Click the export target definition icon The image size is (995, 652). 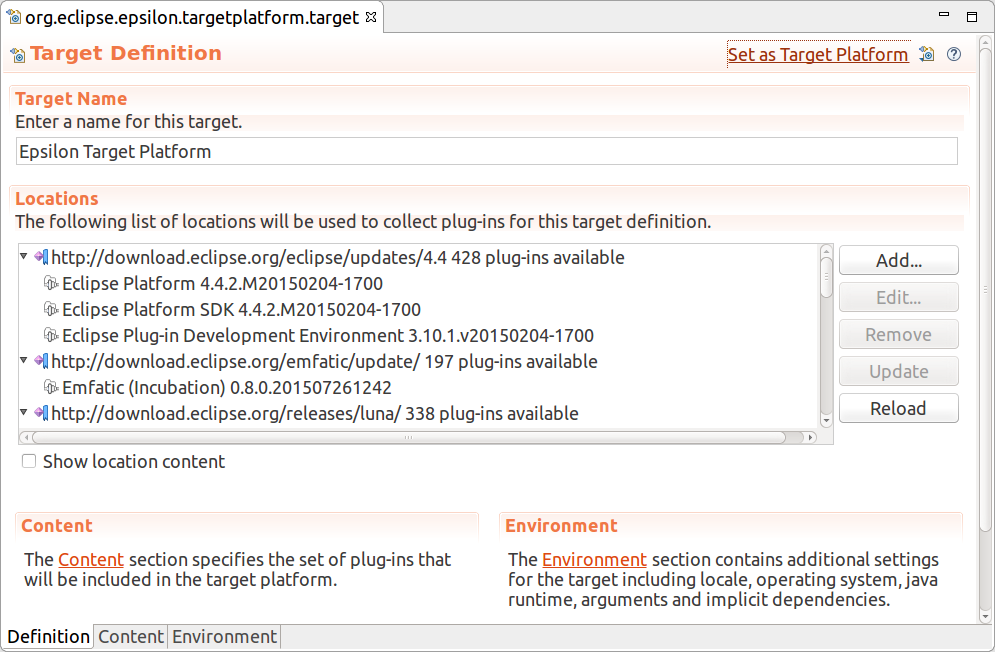[927, 54]
